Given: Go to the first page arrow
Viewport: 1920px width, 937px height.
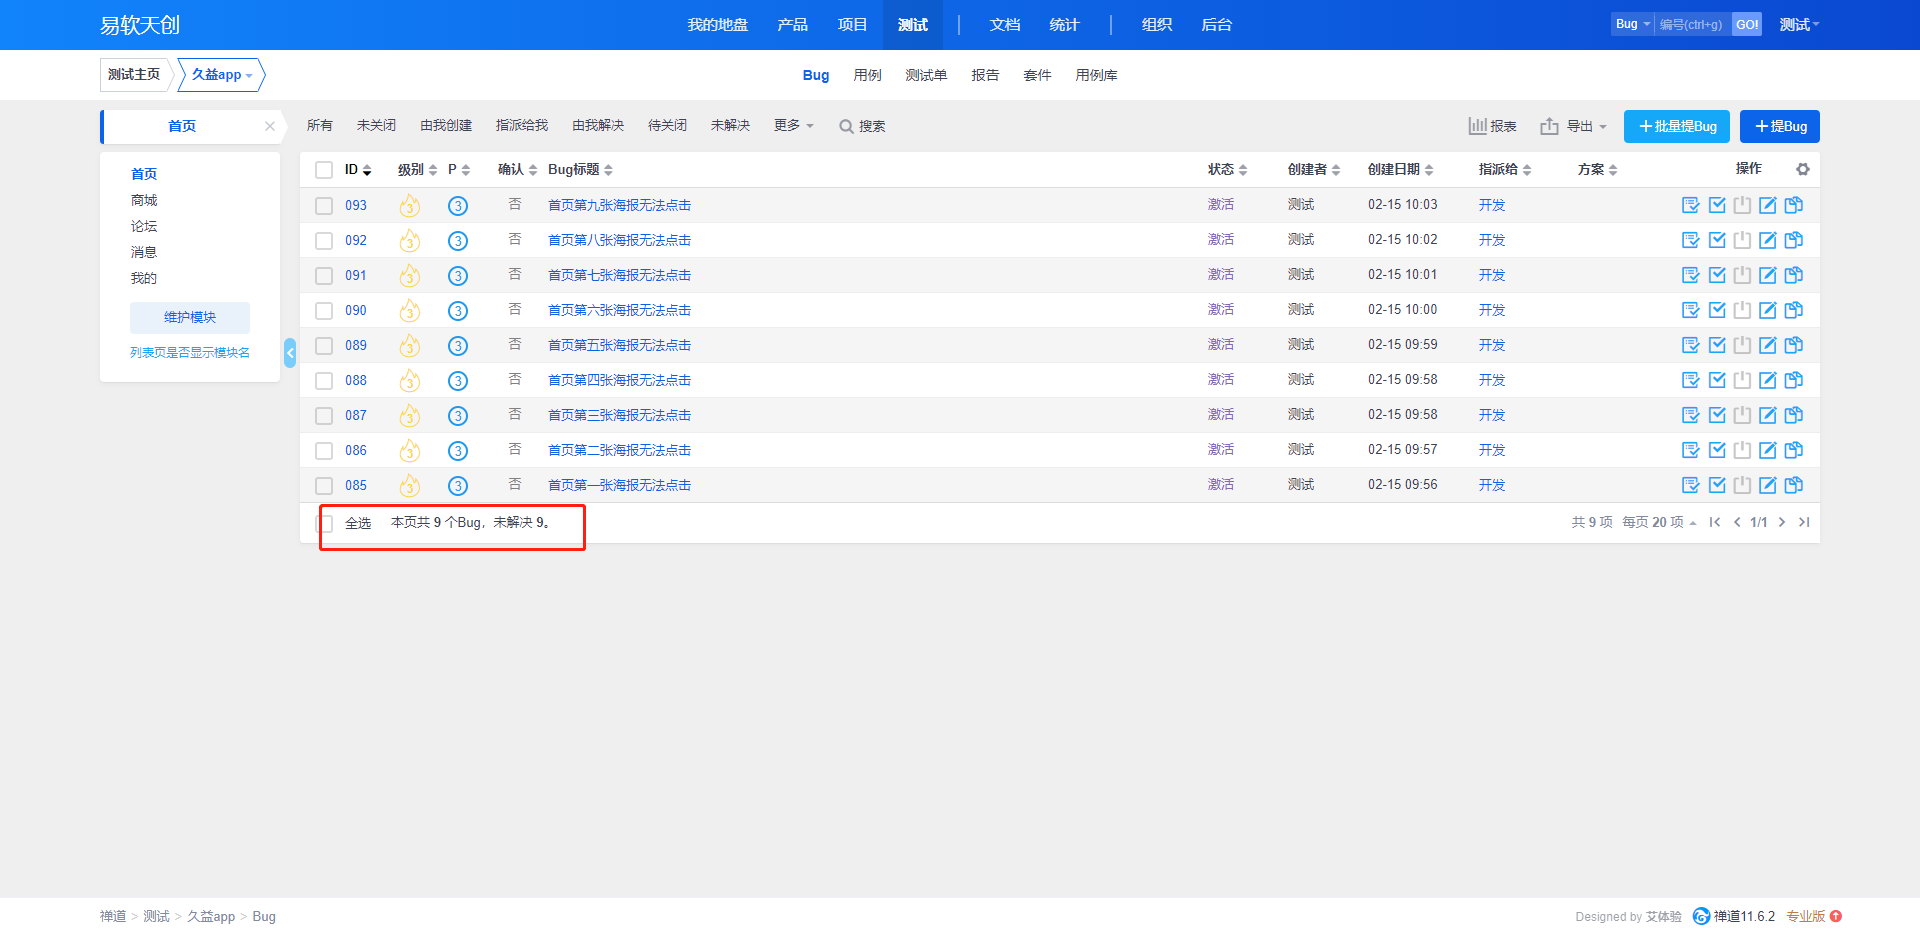Looking at the screenshot, I should (x=1715, y=522).
